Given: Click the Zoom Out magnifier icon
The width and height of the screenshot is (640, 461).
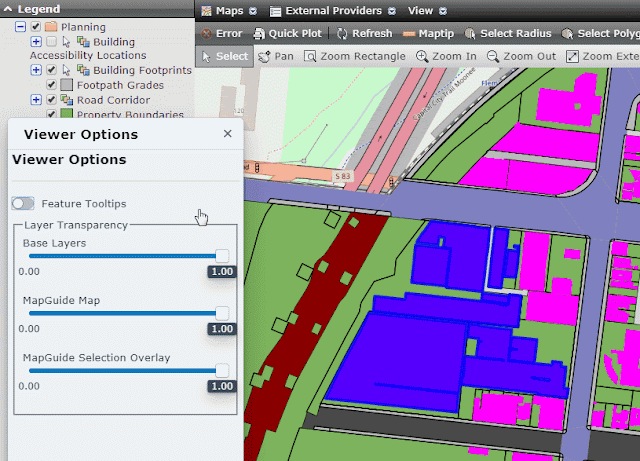Looking at the screenshot, I should coord(493,56).
